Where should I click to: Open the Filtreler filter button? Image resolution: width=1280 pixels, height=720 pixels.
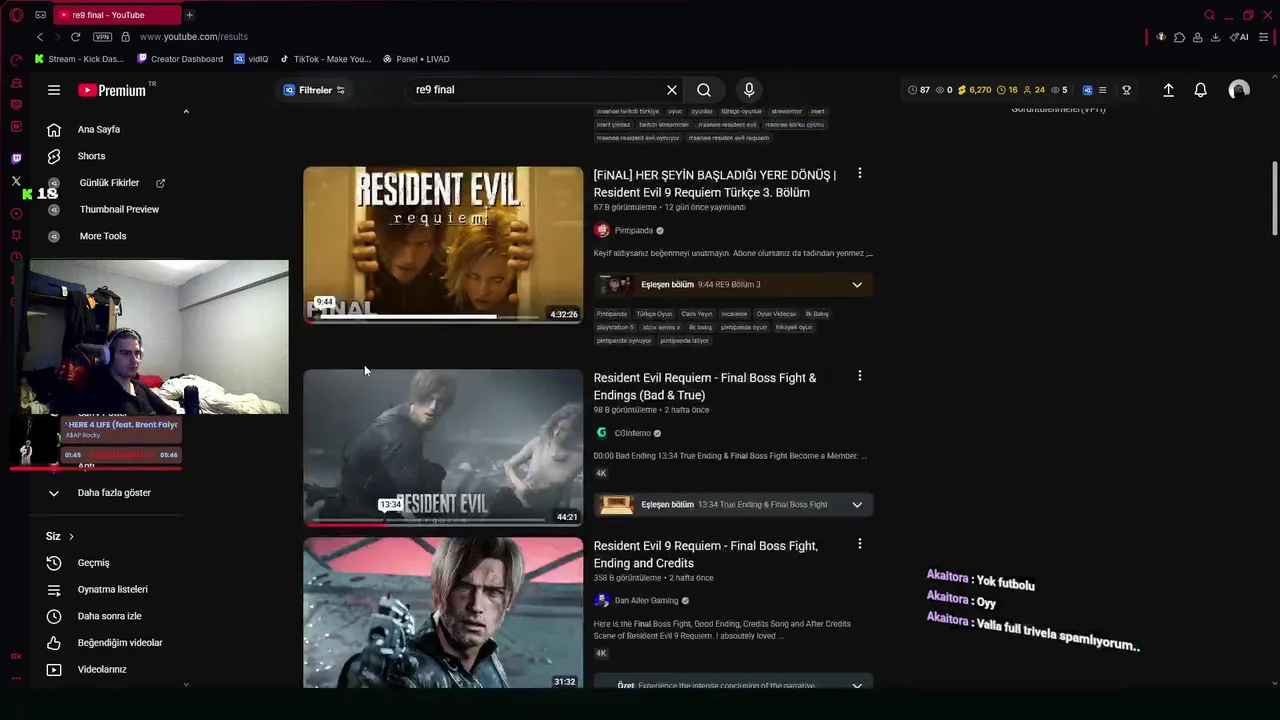point(314,90)
